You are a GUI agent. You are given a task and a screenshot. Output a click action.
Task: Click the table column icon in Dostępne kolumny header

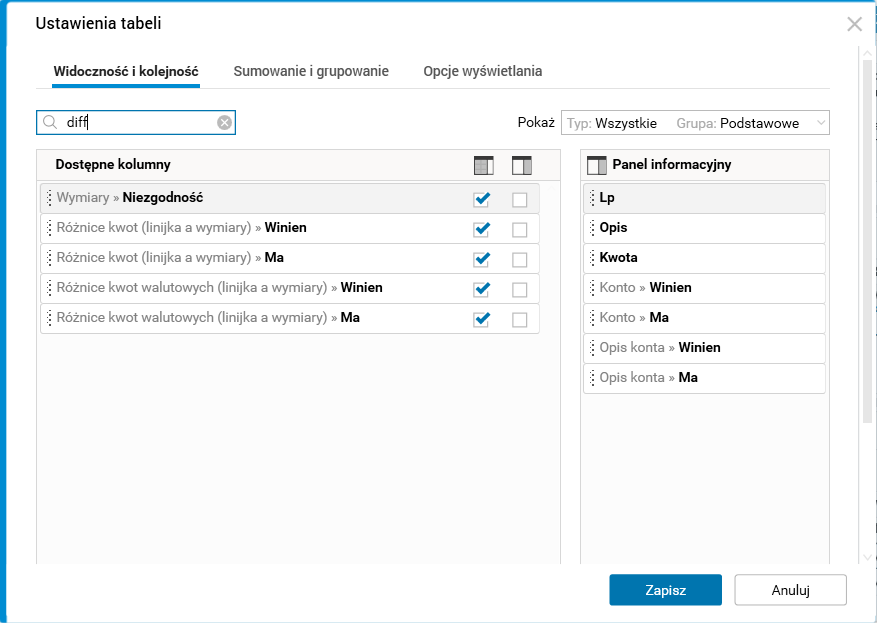483,165
